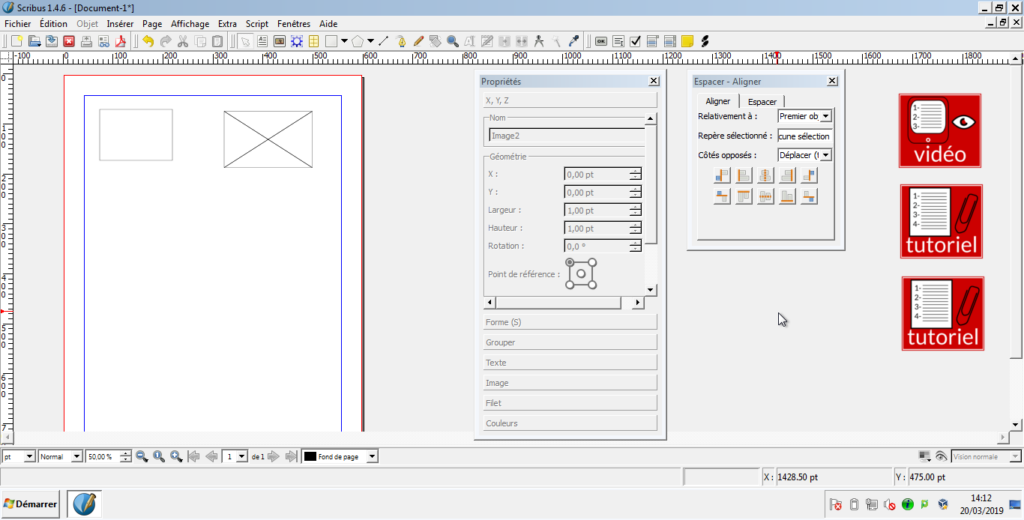Select the Text Frame tool
This screenshot has width=1024, height=520.
coord(262,41)
